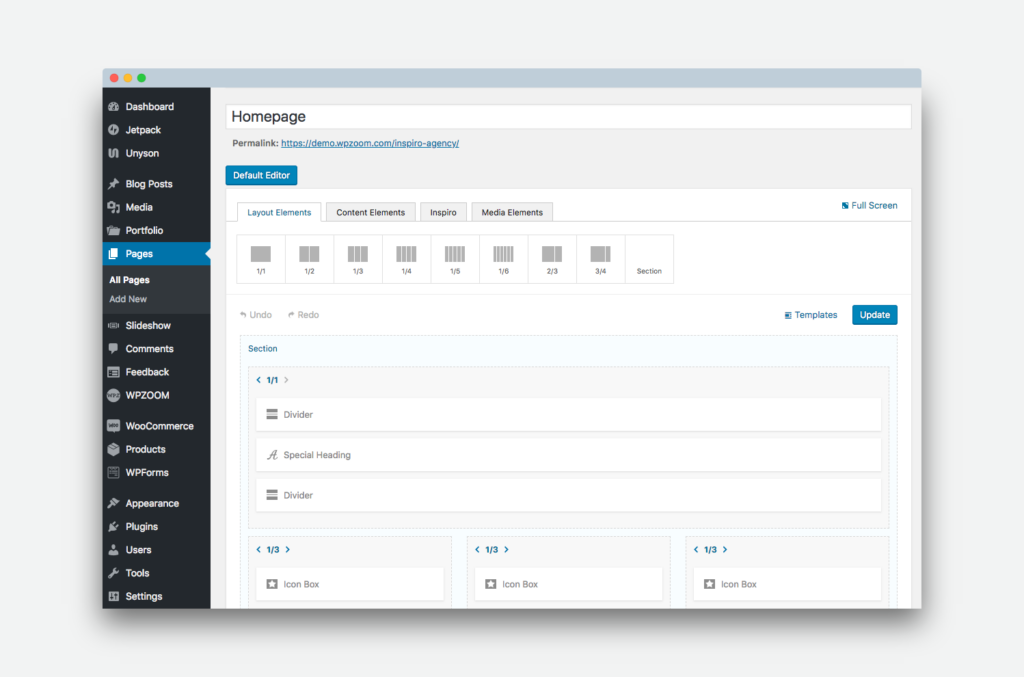The width and height of the screenshot is (1024, 677).
Task: Click the Feedback sidebar icon
Action: [114, 372]
